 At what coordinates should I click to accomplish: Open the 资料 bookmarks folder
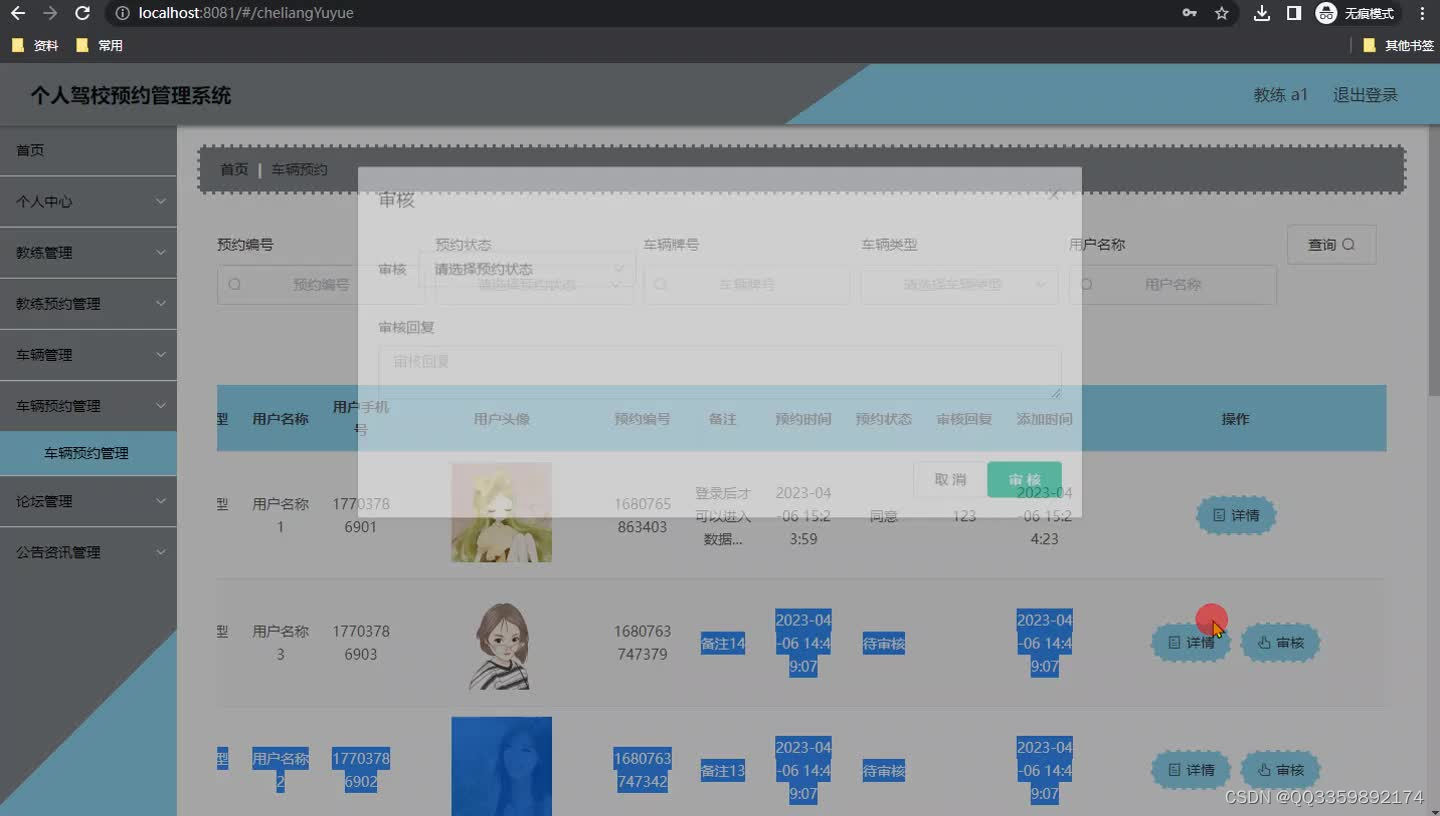click(x=35, y=45)
